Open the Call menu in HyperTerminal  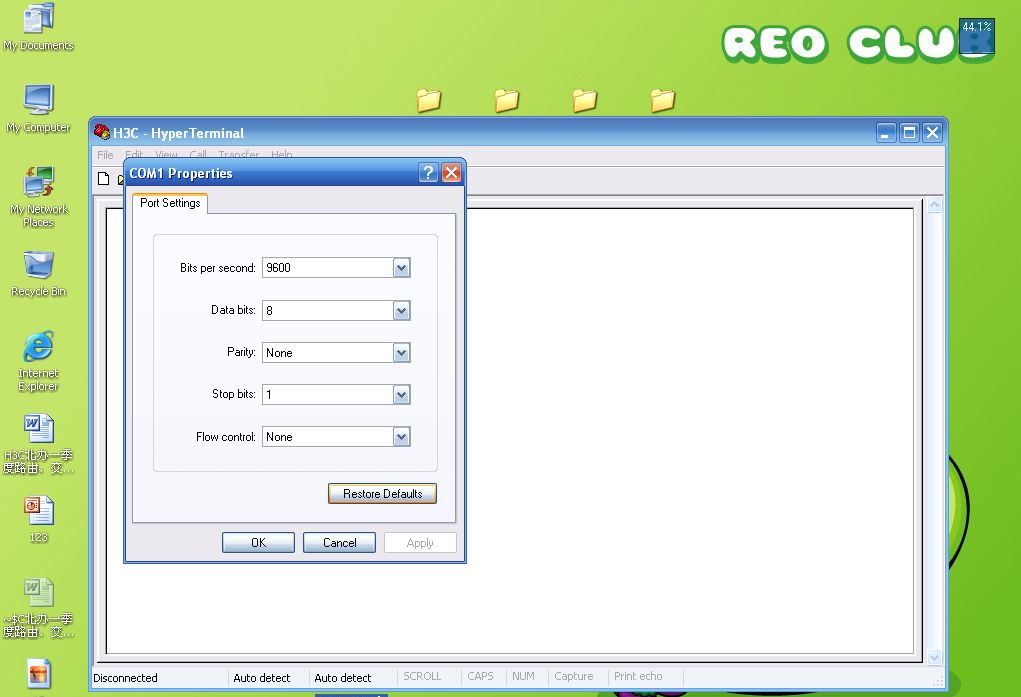[198, 154]
